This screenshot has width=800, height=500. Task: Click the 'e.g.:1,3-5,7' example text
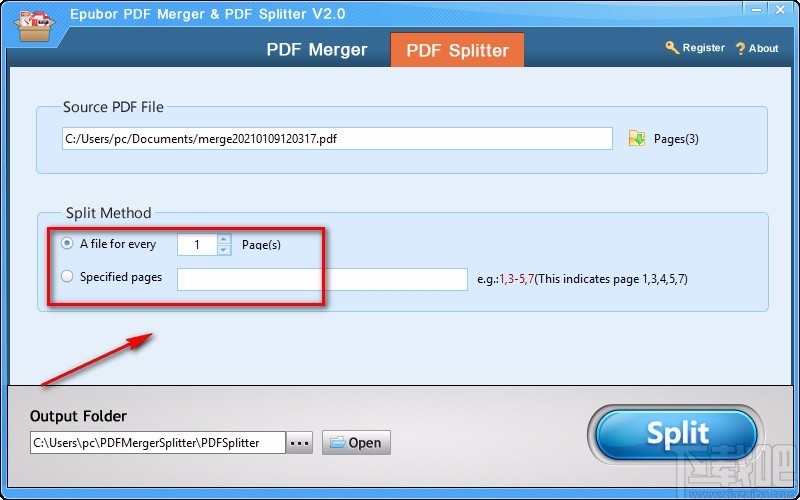coord(507,279)
